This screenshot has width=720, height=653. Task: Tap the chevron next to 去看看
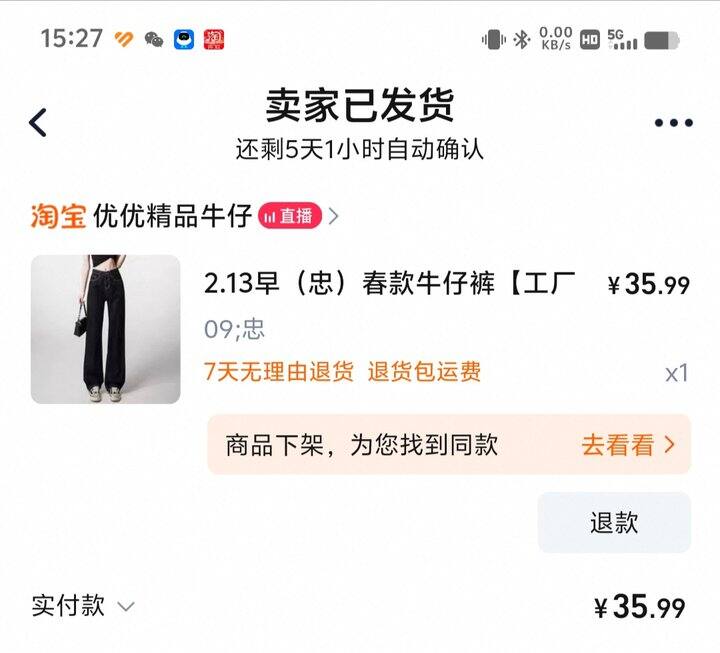click(x=670, y=445)
